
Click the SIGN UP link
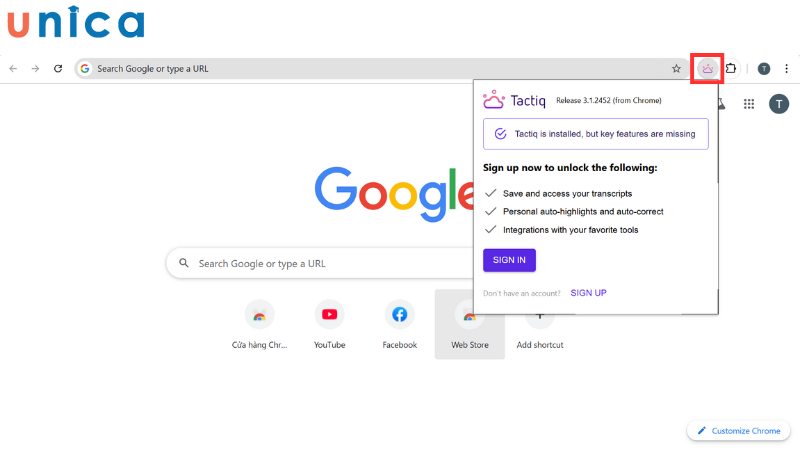[x=588, y=293]
